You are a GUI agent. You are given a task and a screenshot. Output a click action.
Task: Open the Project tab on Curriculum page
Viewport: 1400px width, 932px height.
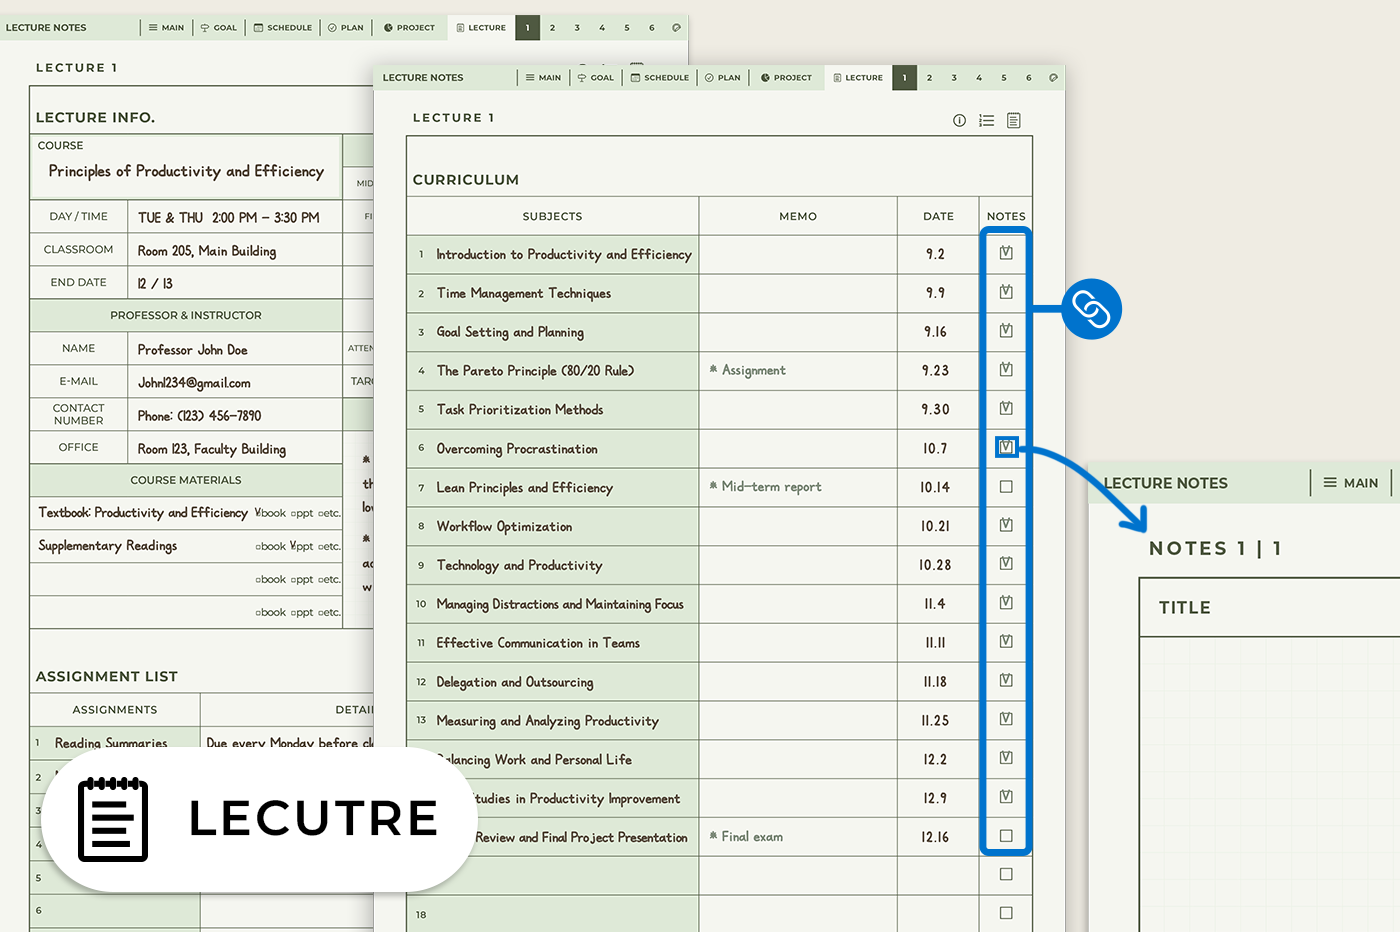[x=786, y=78]
